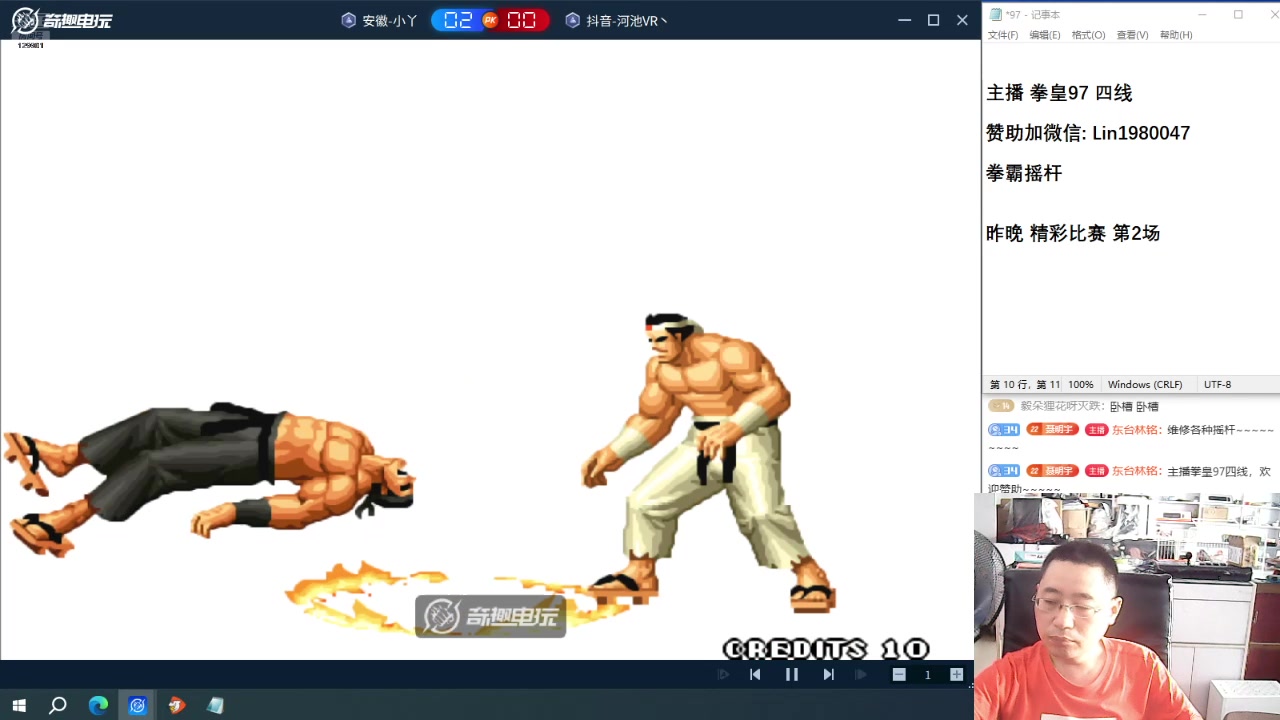Click the blue 02 score display
The image size is (1280, 720).
458,20
